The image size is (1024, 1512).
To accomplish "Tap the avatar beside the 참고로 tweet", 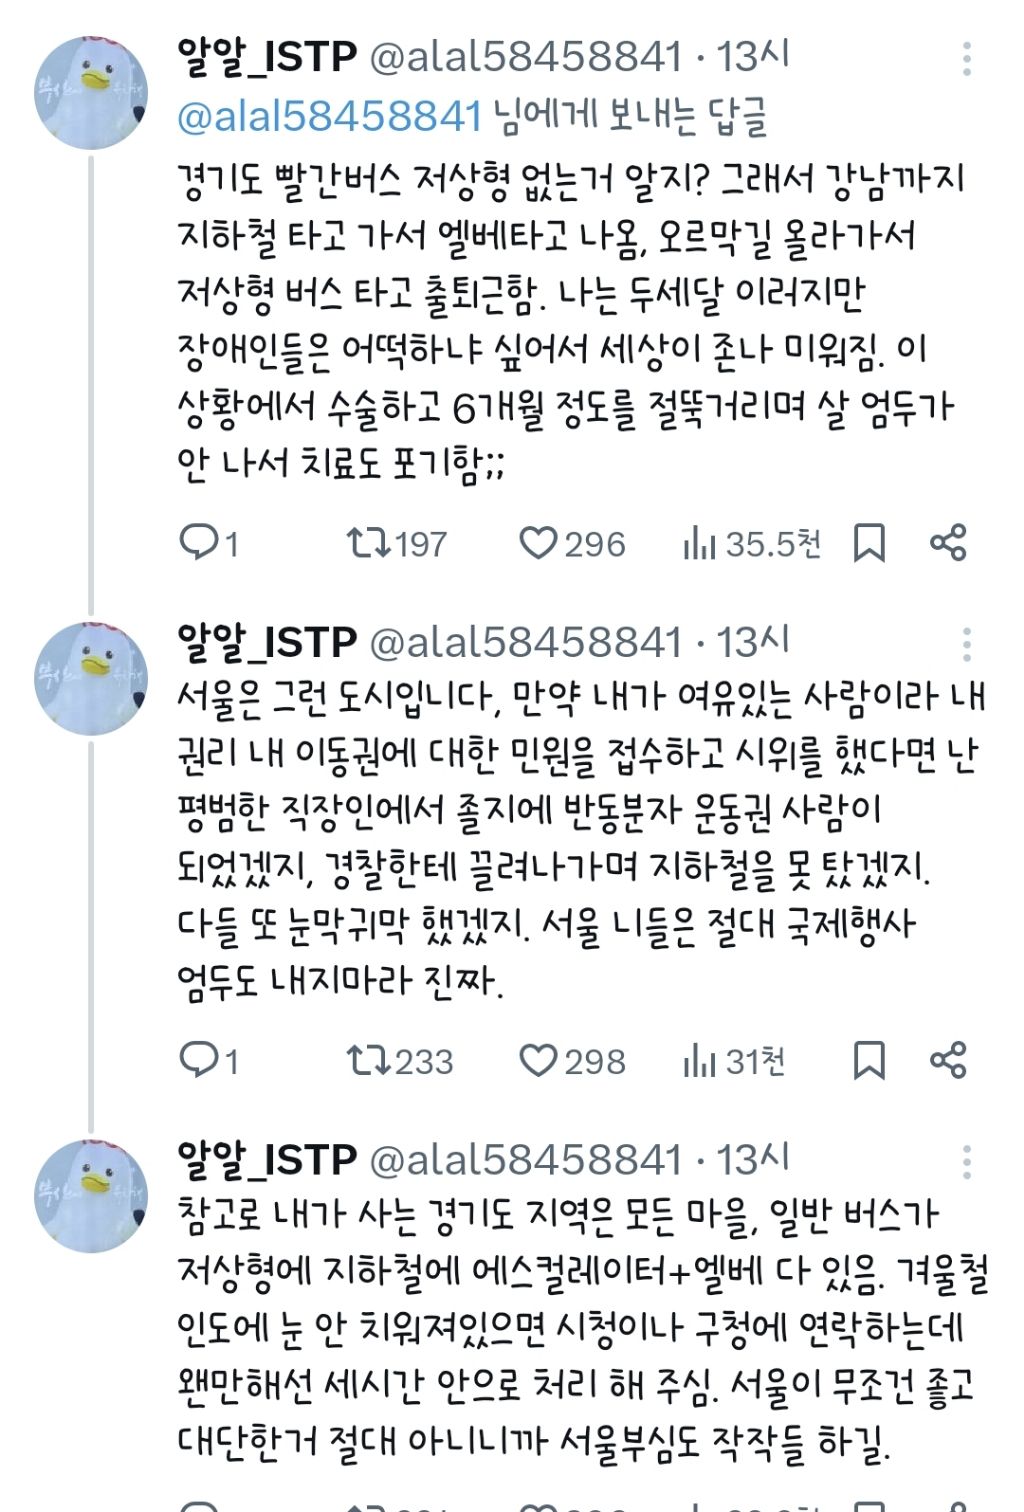I will point(91,1195).
